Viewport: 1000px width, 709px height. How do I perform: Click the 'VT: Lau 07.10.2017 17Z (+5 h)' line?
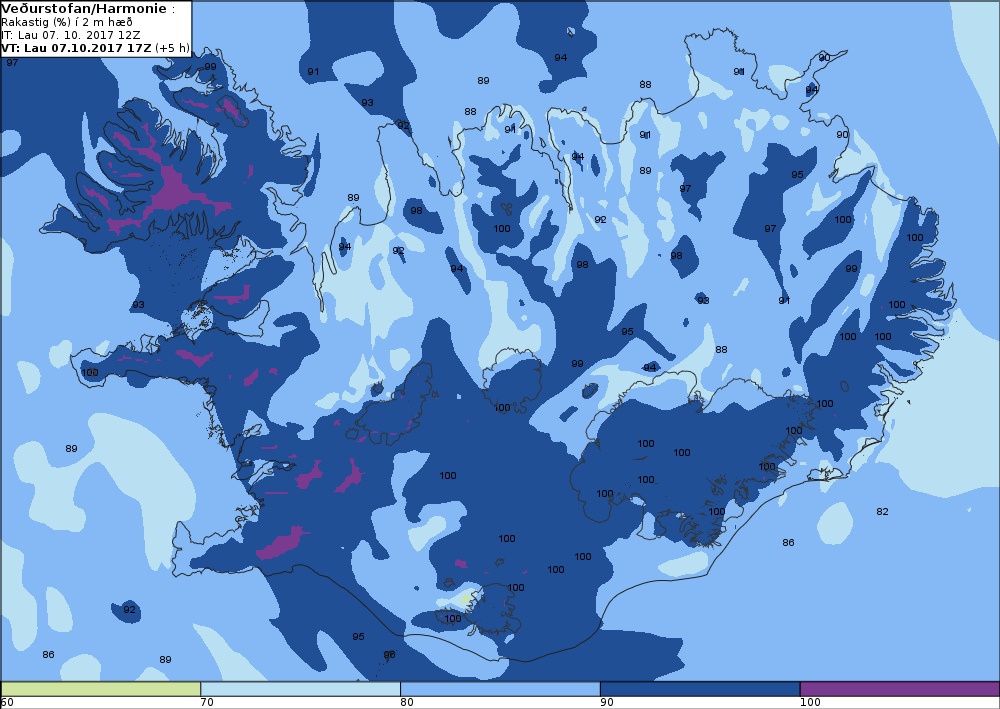pyautogui.click(x=95, y=48)
